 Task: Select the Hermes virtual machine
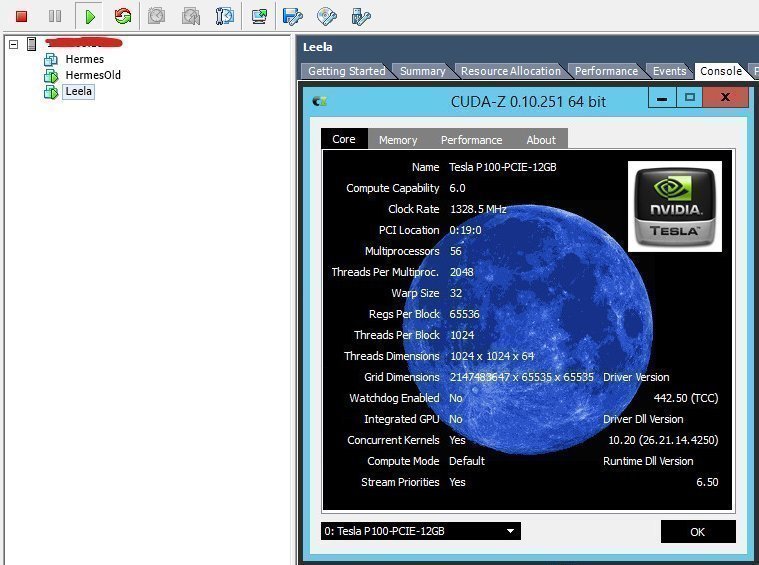click(84, 59)
